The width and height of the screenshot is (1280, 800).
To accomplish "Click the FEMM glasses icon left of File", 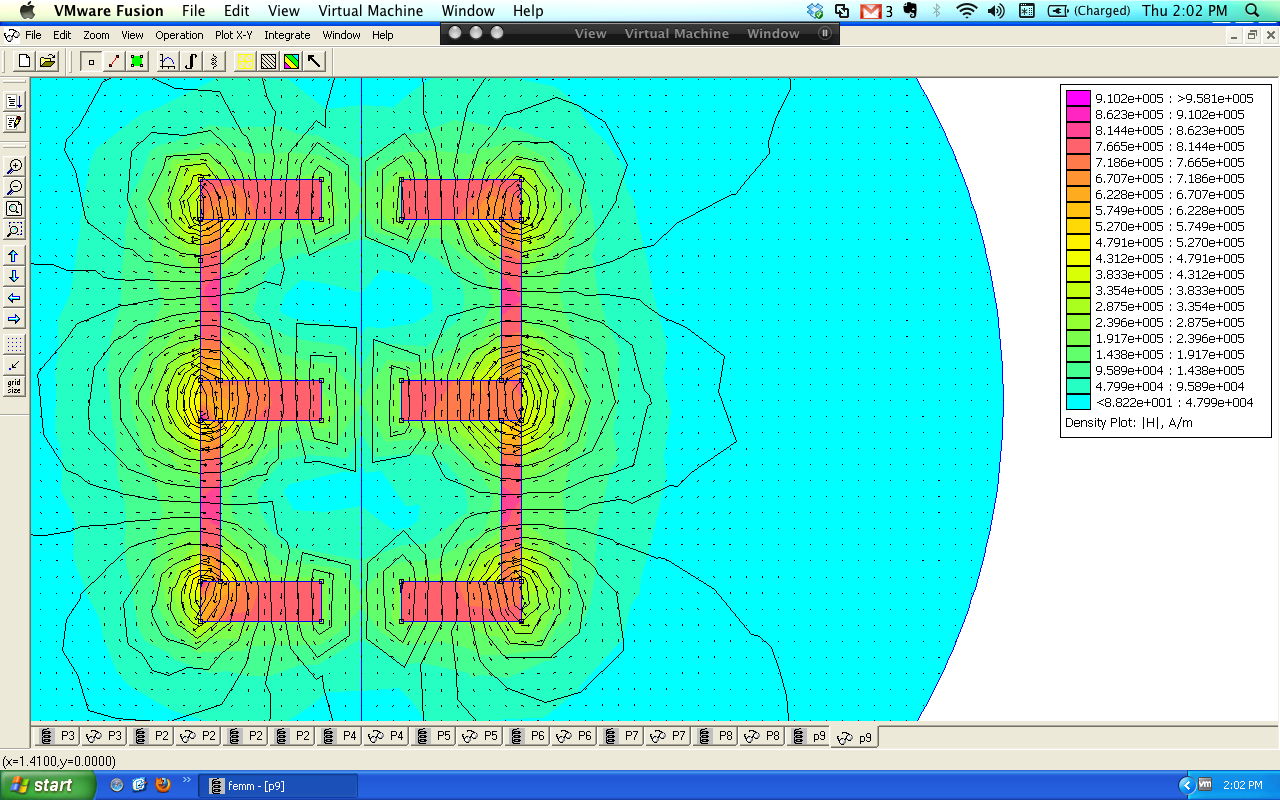I will (x=11, y=35).
